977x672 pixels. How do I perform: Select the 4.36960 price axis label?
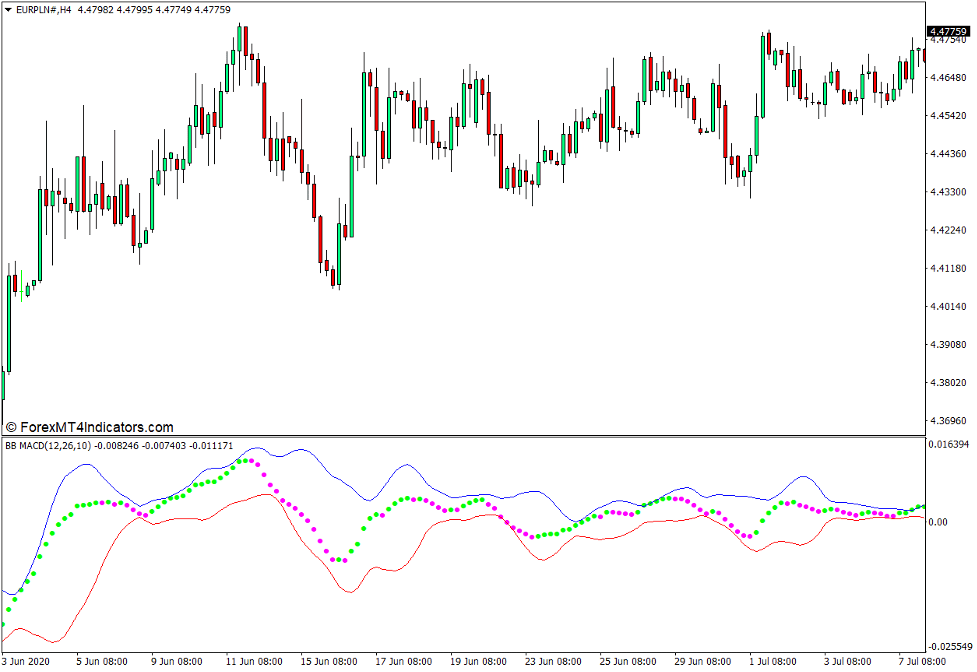click(x=947, y=421)
